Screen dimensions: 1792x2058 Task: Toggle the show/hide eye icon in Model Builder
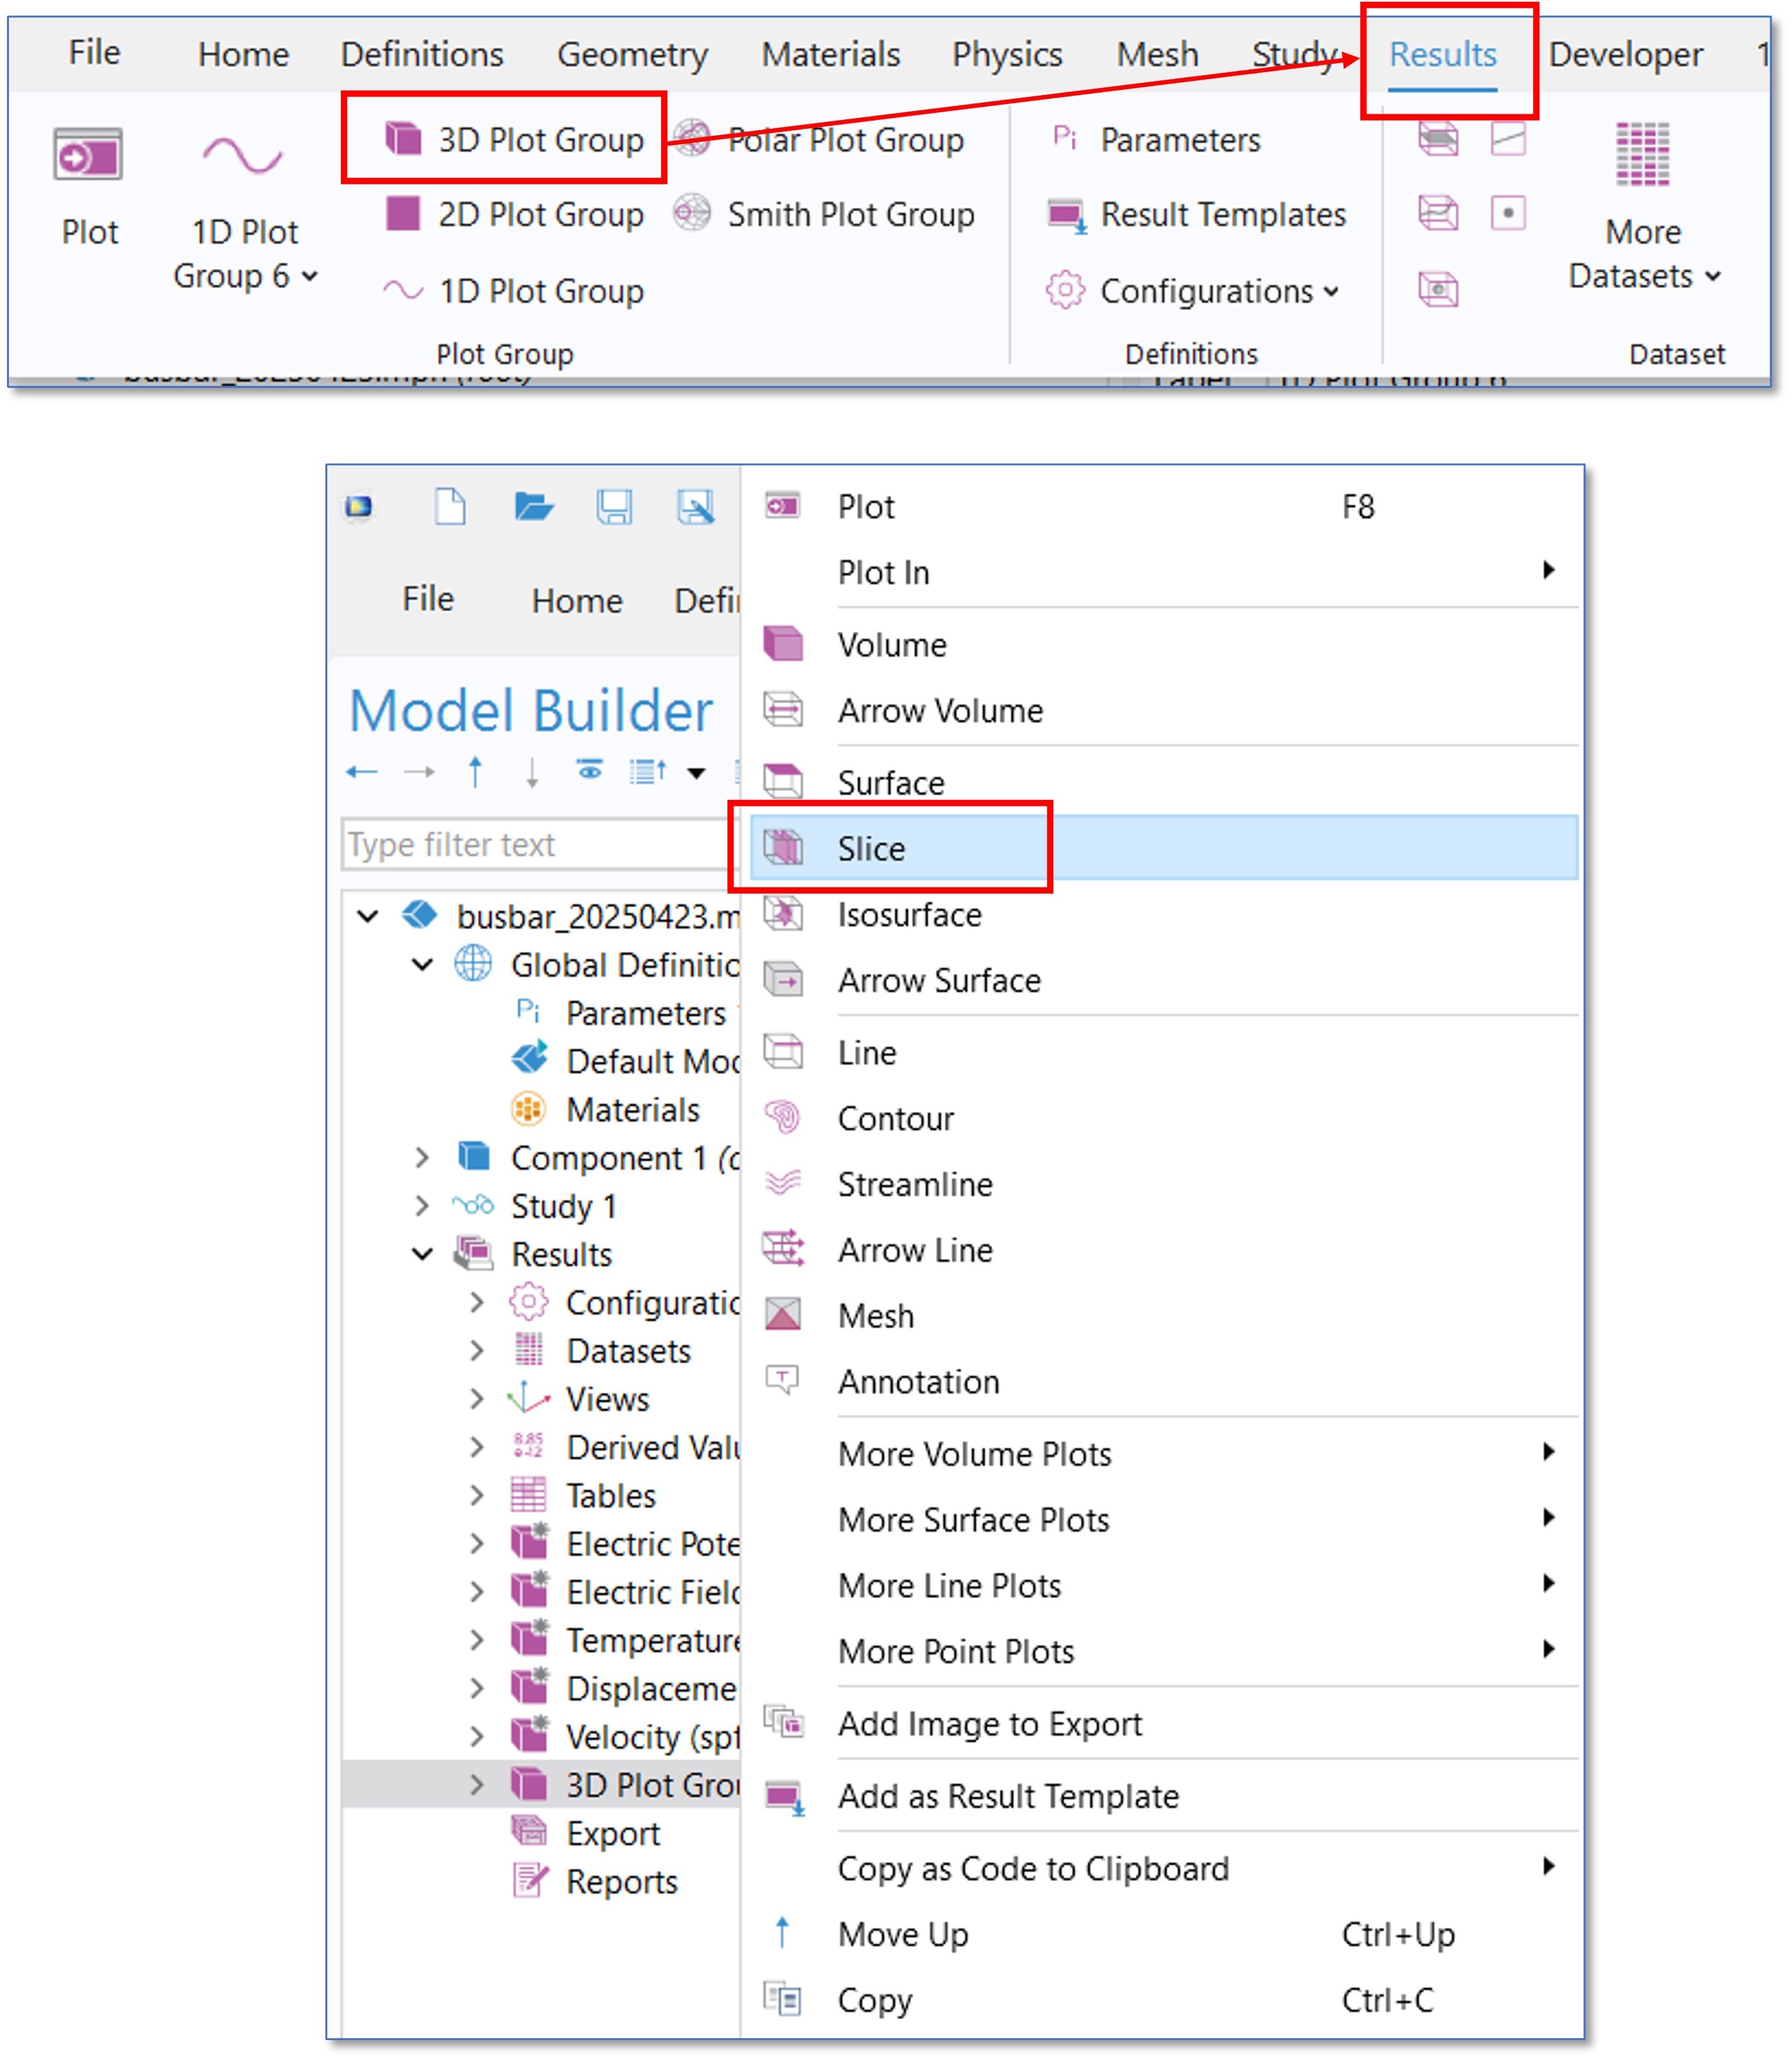[589, 770]
